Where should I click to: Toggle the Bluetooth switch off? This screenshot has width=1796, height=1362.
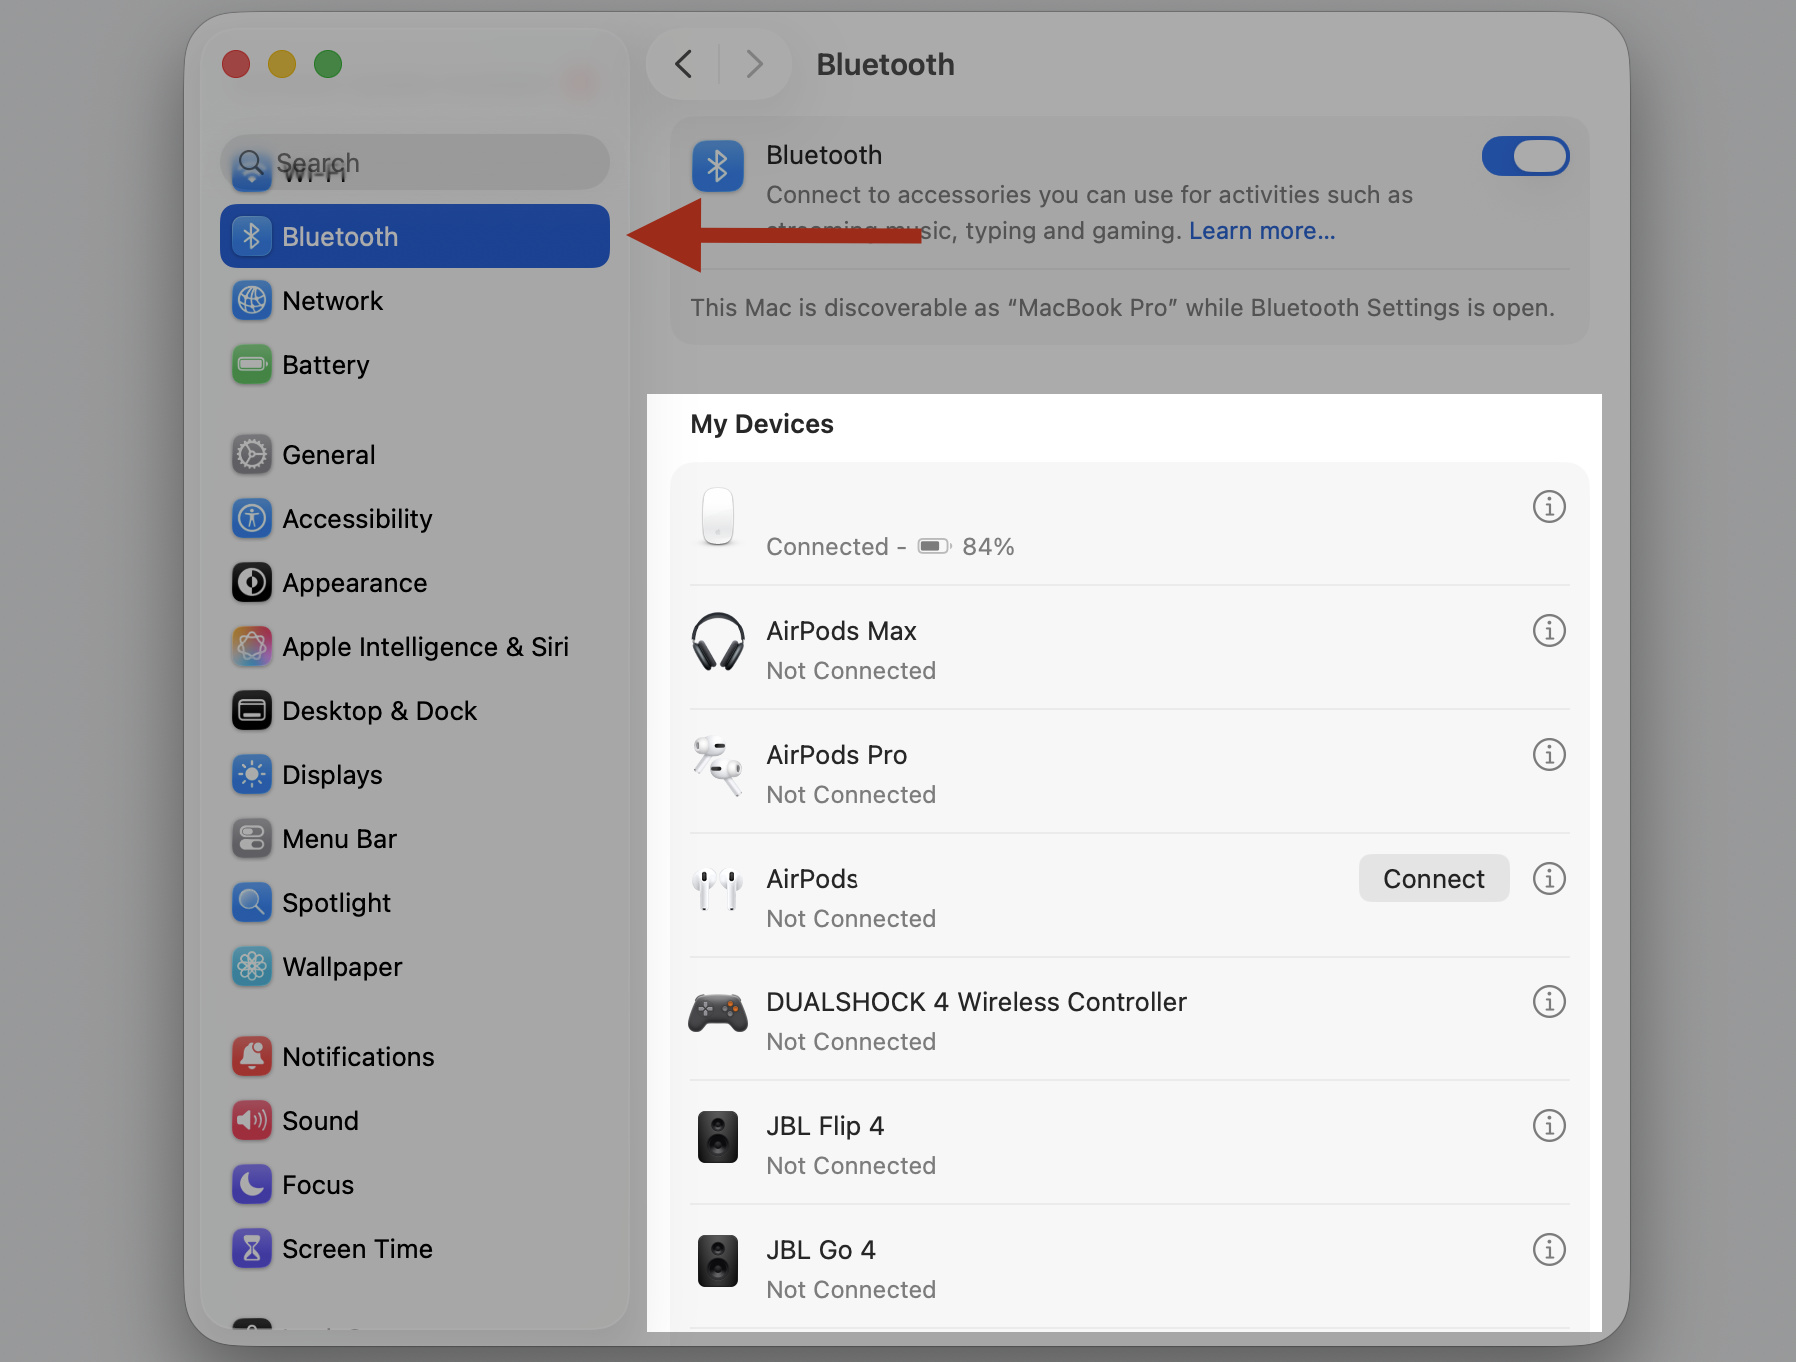(1525, 156)
